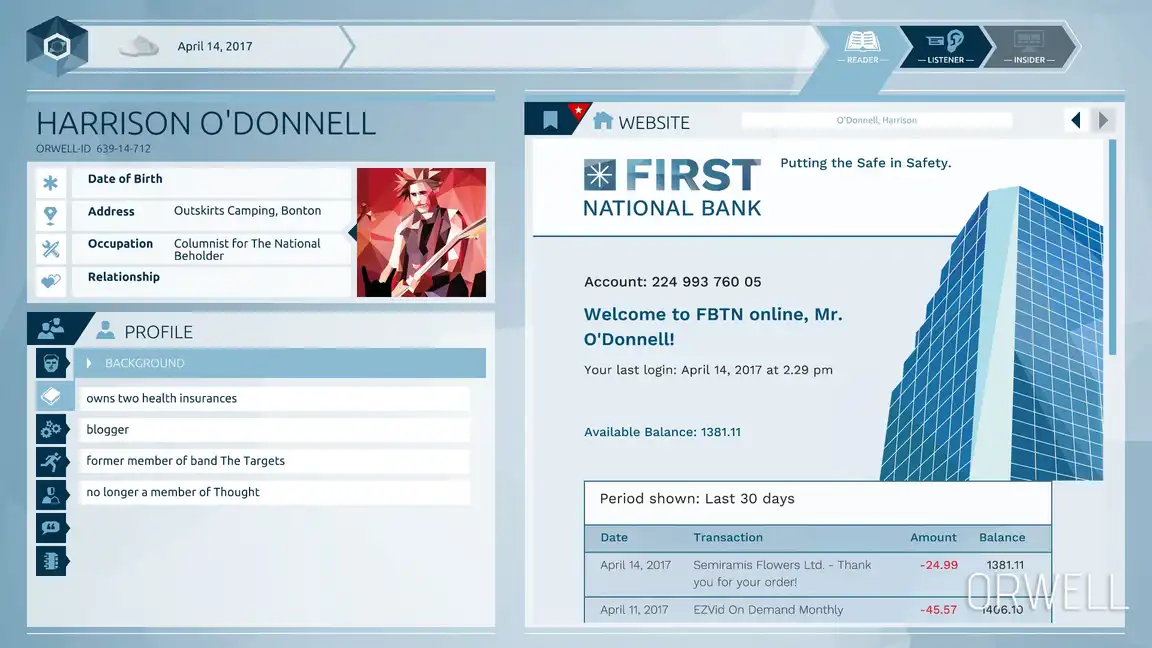Select the speech bubble quote category icon
This screenshot has width=1152, height=648.
coord(51,527)
